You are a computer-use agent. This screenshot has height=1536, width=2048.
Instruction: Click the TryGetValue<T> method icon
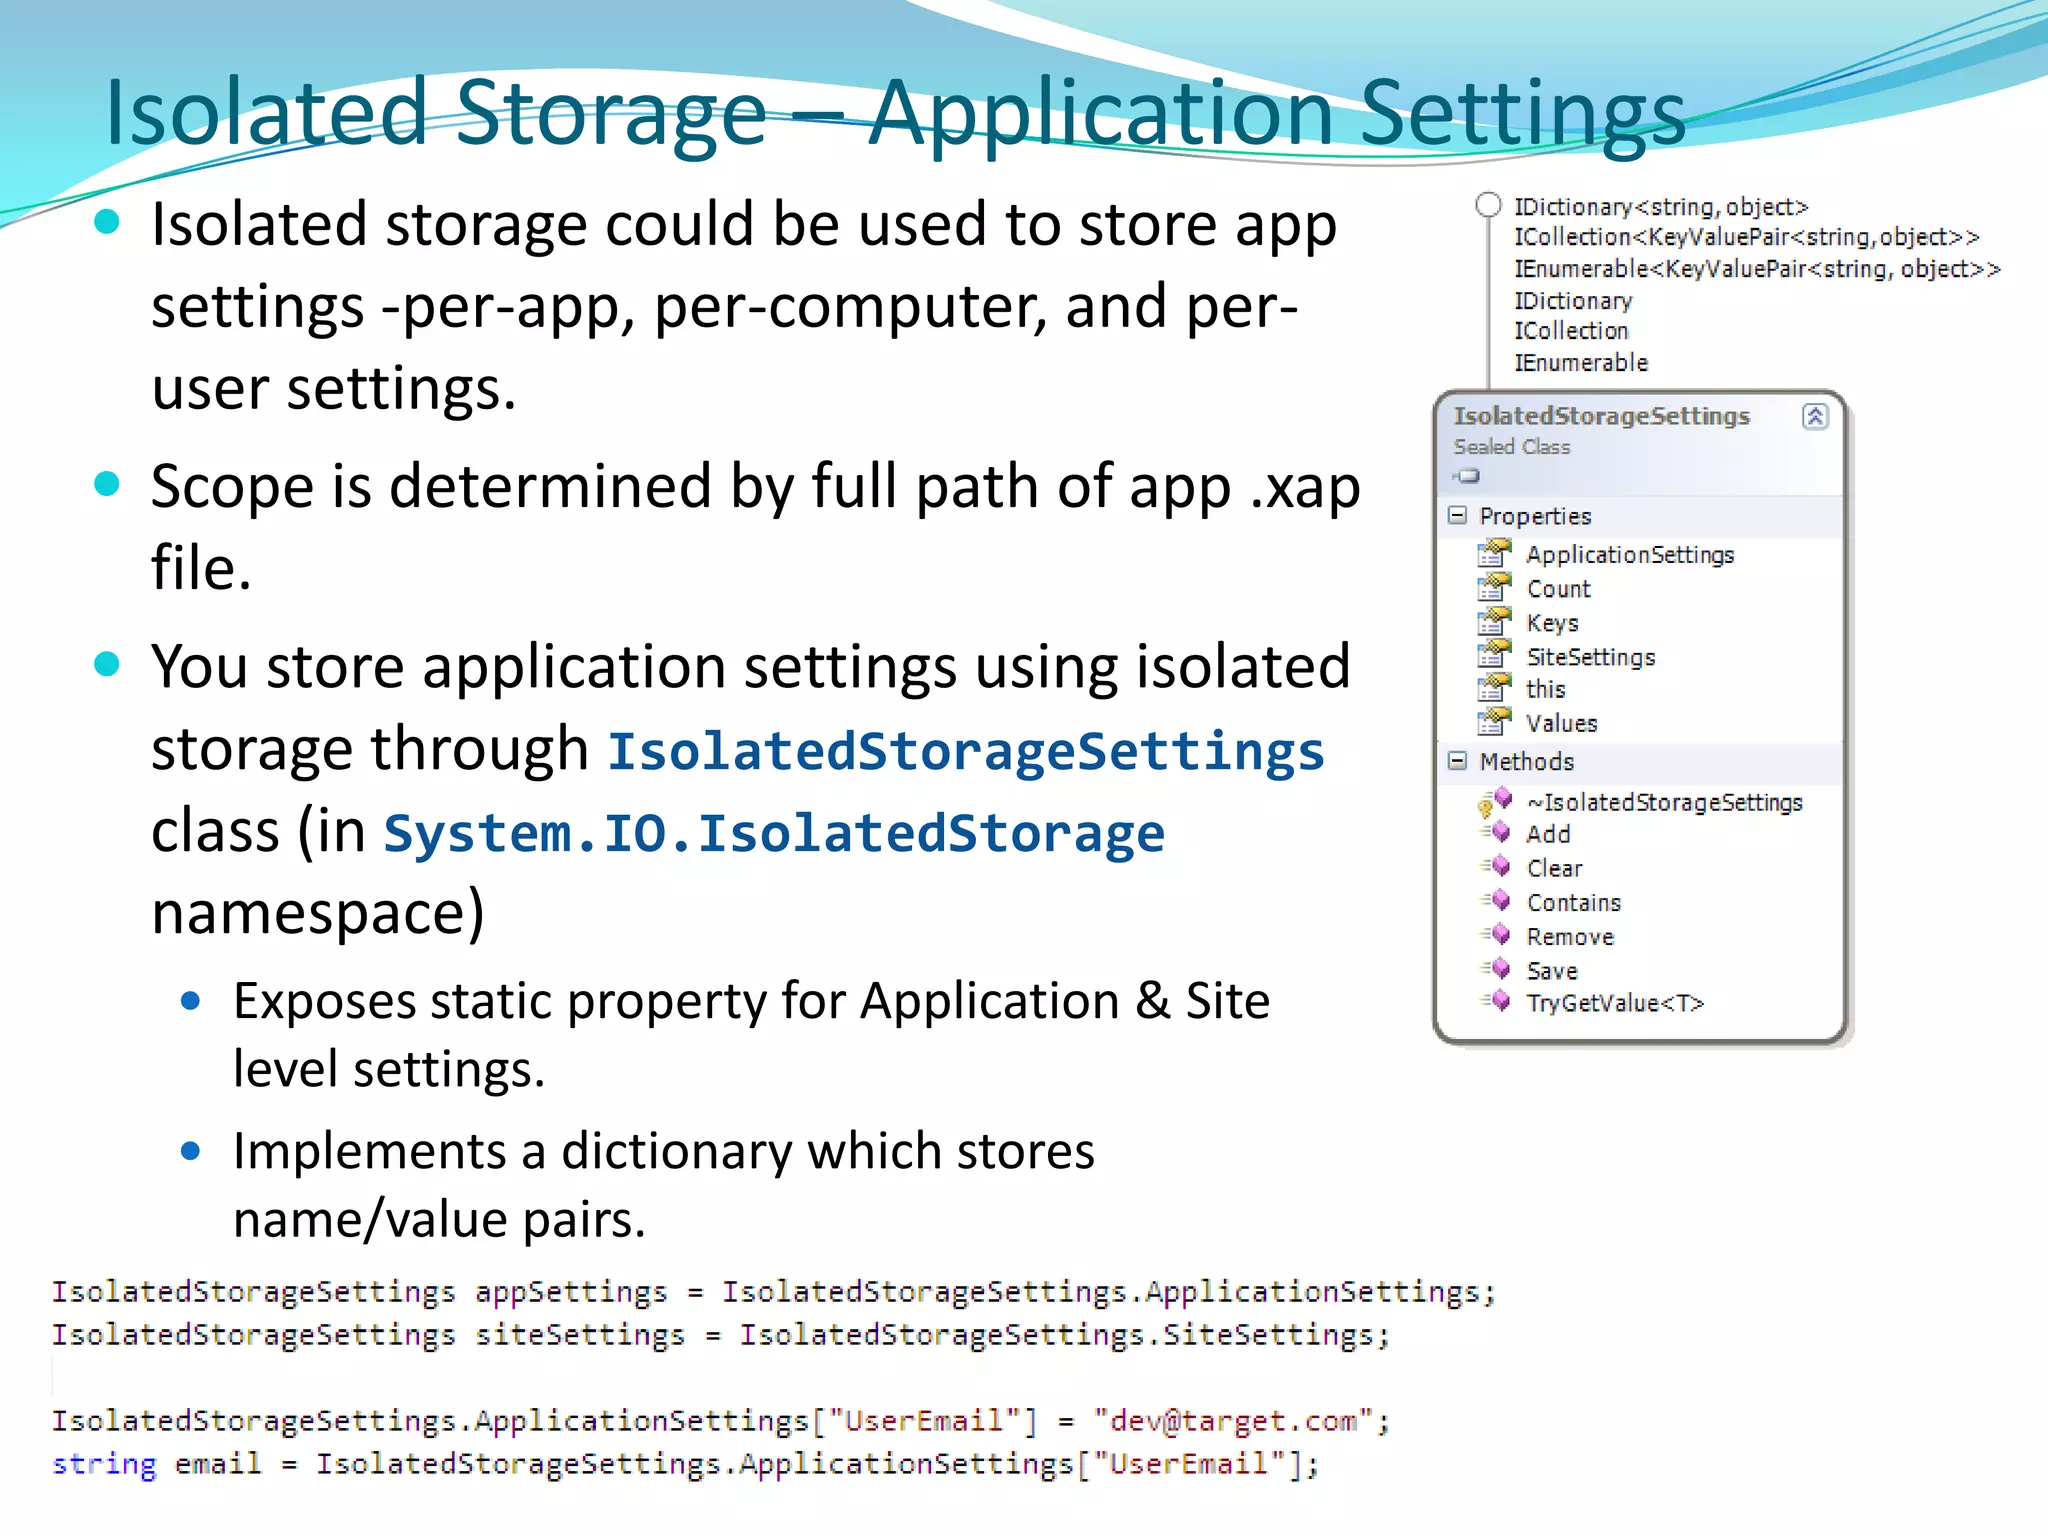point(1496,1001)
